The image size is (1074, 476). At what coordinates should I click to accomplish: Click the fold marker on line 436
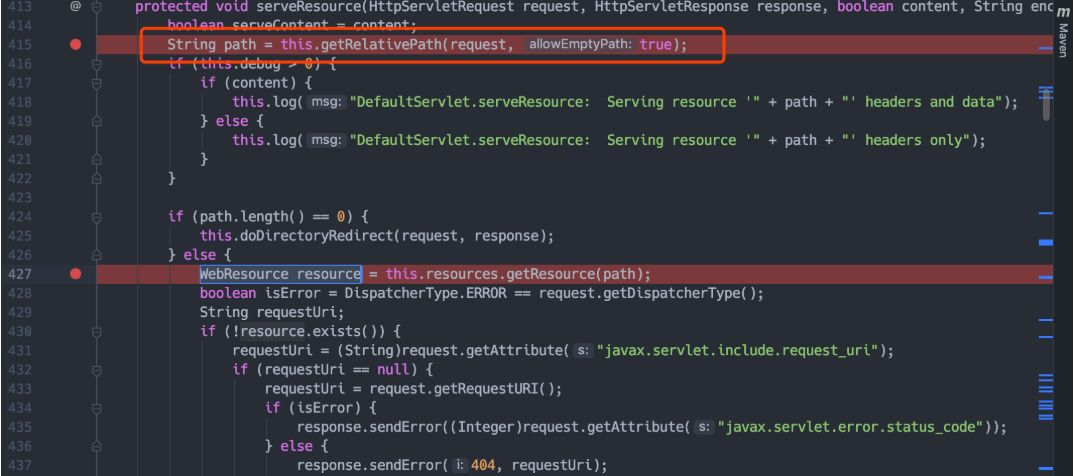[x=96, y=447]
